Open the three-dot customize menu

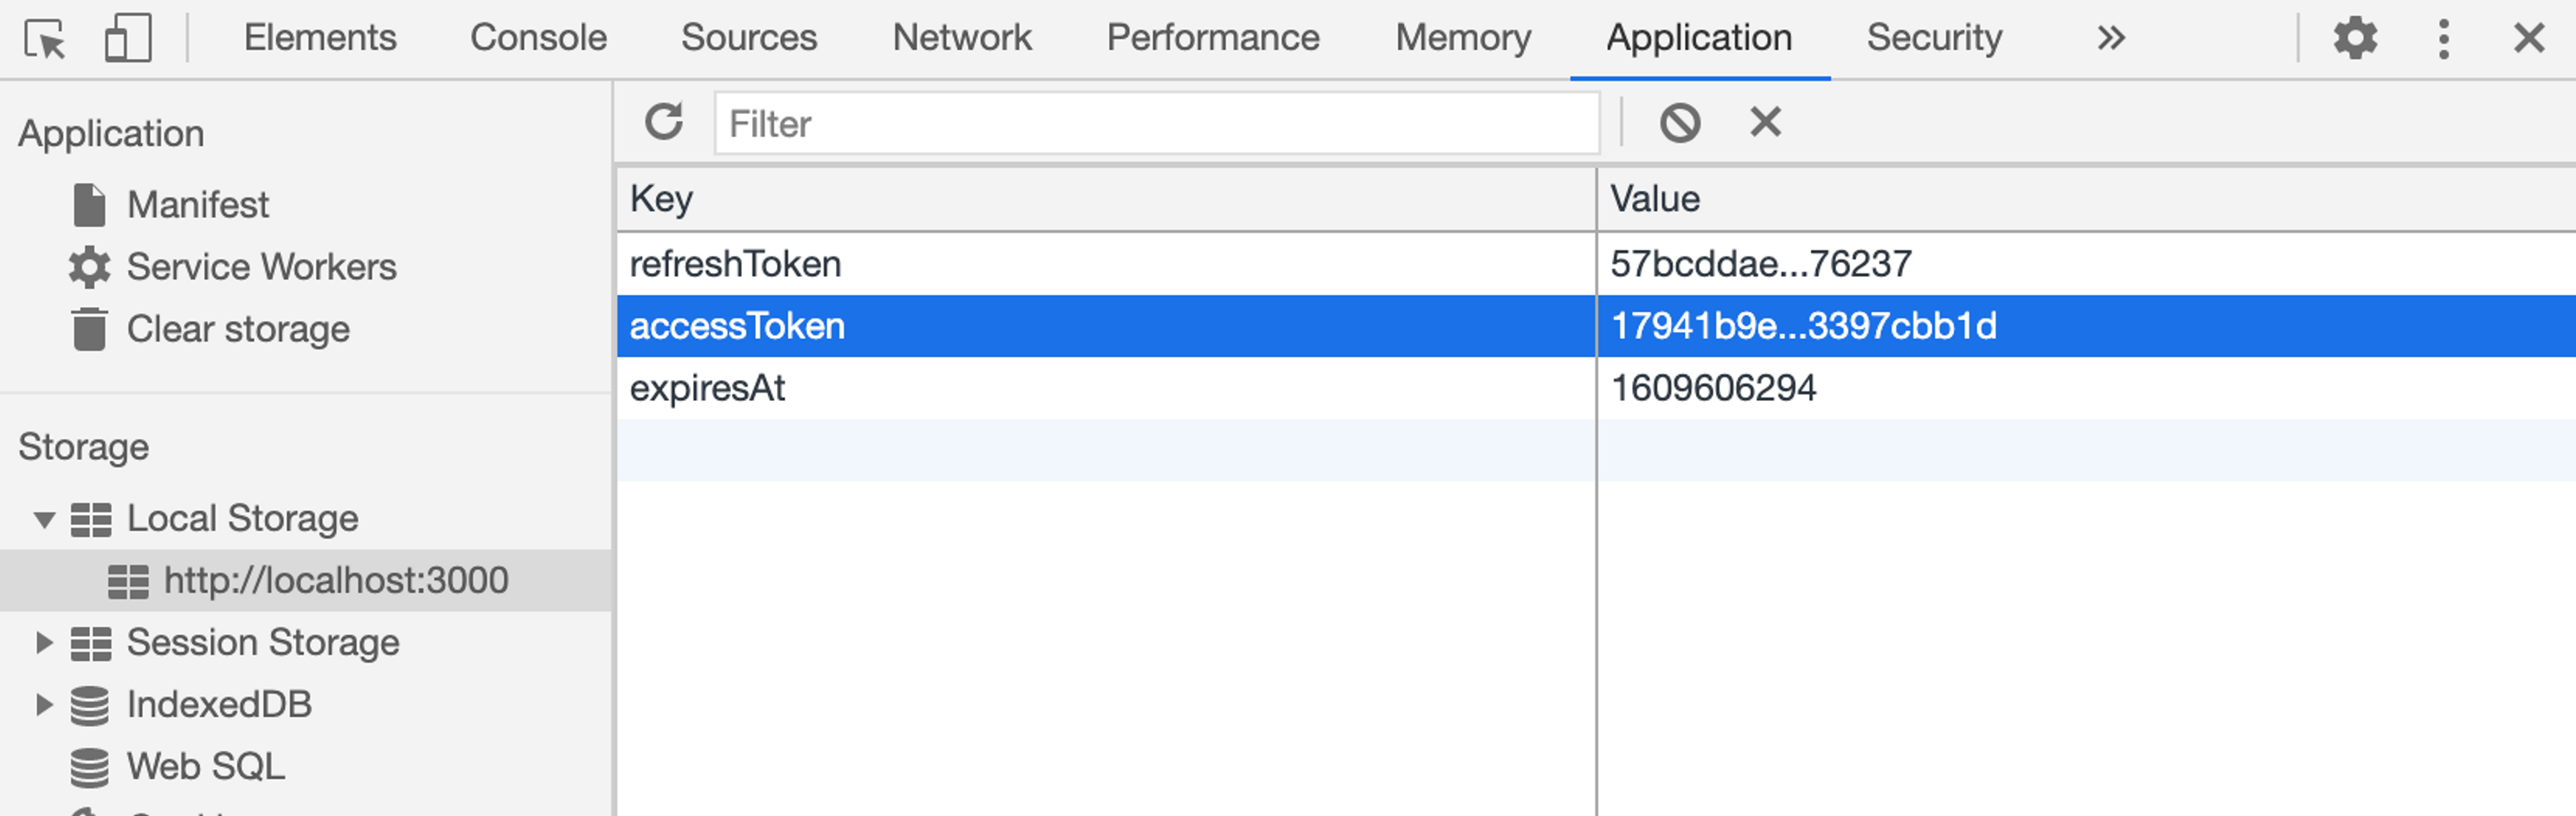coord(2443,39)
